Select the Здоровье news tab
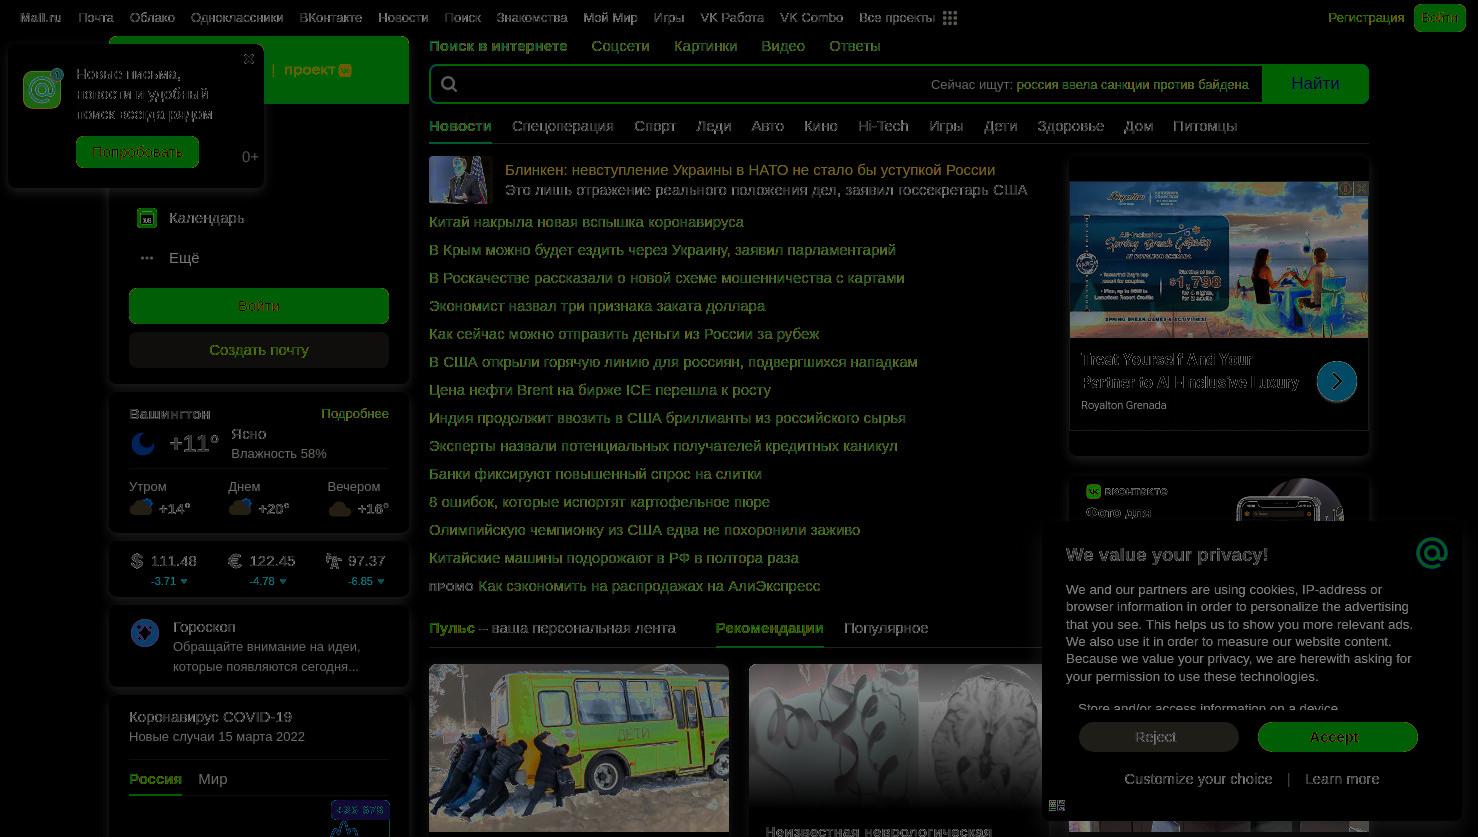Viewport: 1478px width, 837px height. [x=1070, y=126]
